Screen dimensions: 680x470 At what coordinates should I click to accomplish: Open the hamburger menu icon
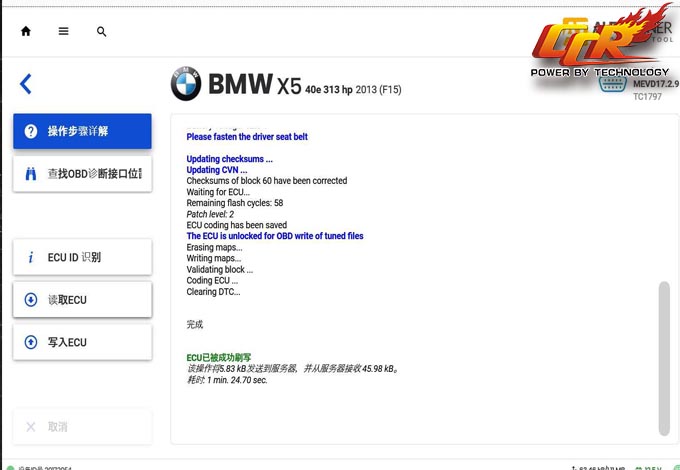pos(63,31)
